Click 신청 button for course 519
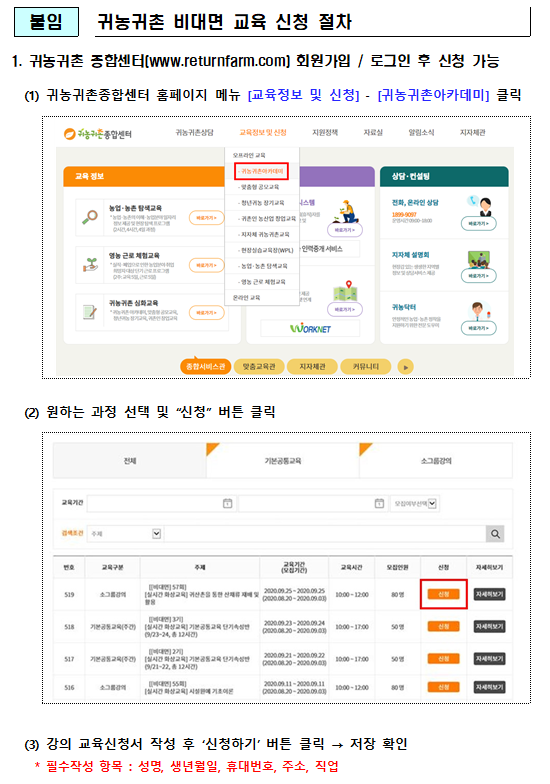550x784 pixels. (444, 594)
